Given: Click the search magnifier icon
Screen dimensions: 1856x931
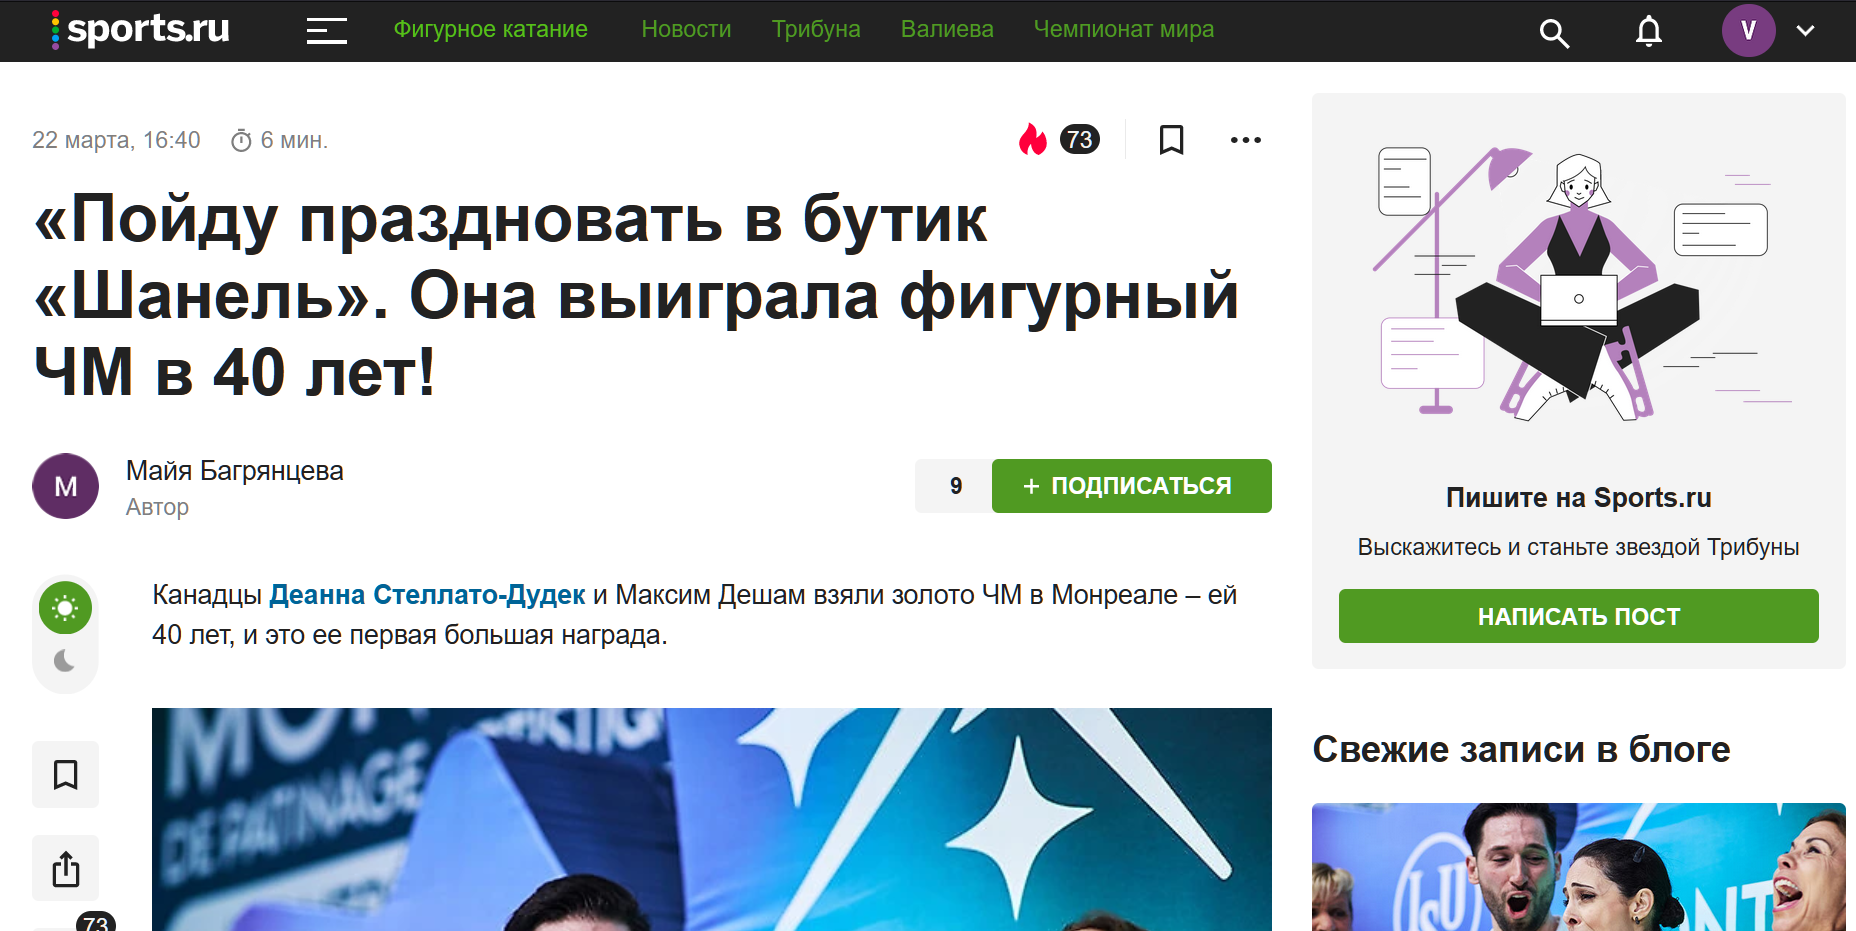Looking at the screenshot, I should [1553, 33].
